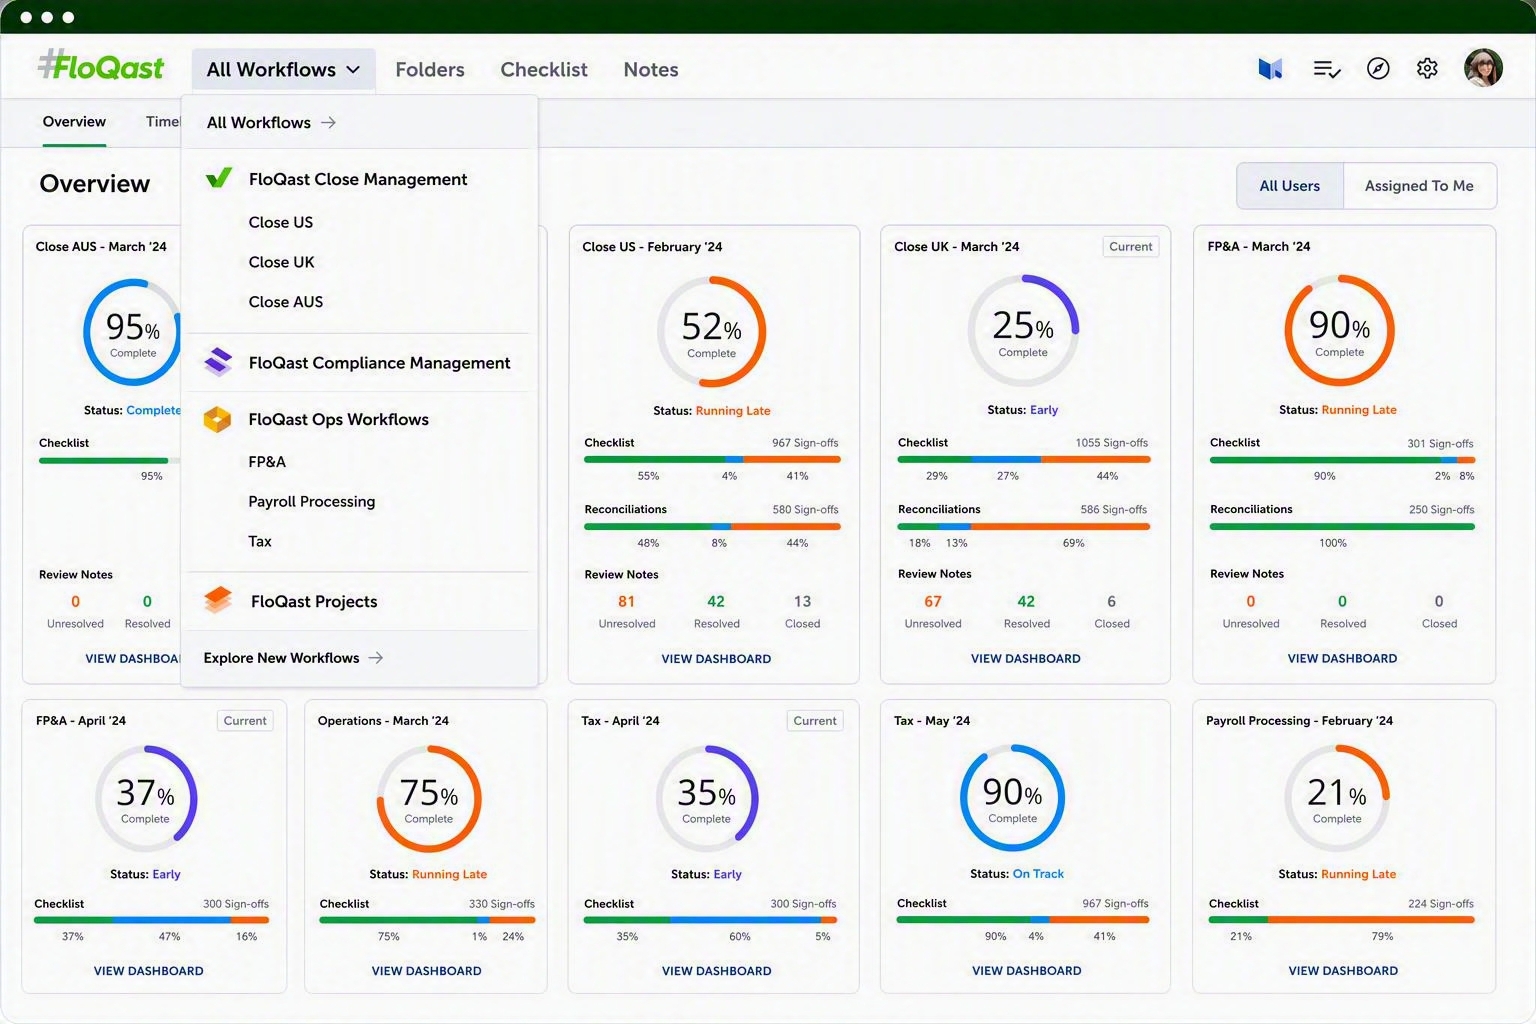This screenshot has height=1024, width=1536.
Task: Click the Overview page heading
Action: [95, 184]
